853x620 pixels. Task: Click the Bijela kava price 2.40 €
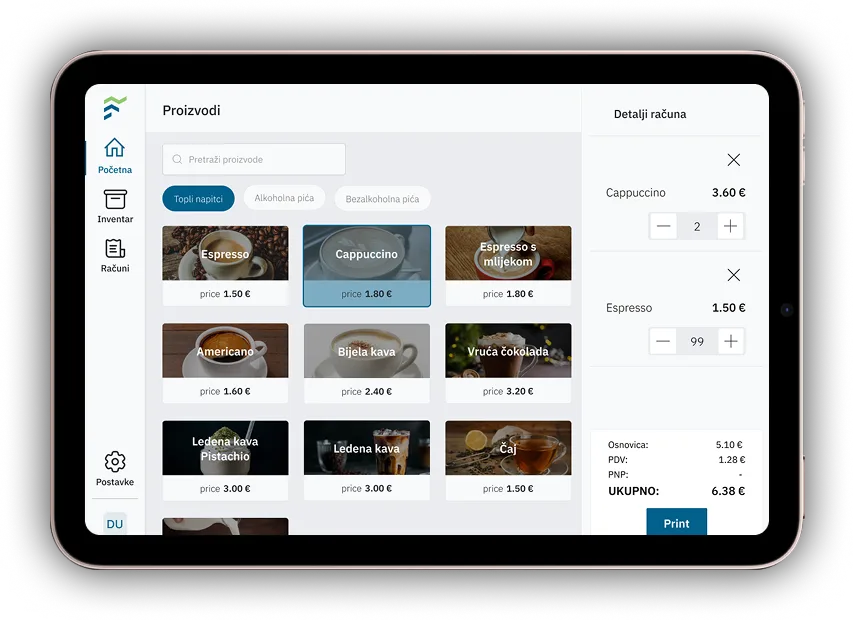[x=378, y=392]
